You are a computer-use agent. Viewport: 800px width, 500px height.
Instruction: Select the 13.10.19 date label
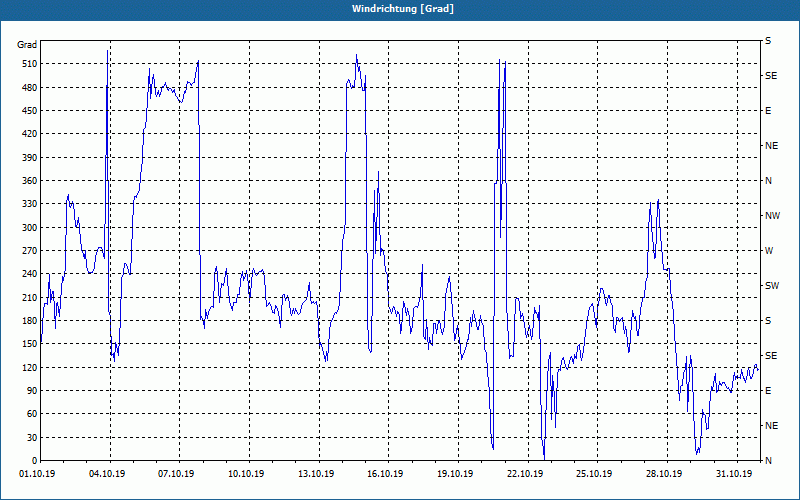pyautogui.click(x=316, y=474)
